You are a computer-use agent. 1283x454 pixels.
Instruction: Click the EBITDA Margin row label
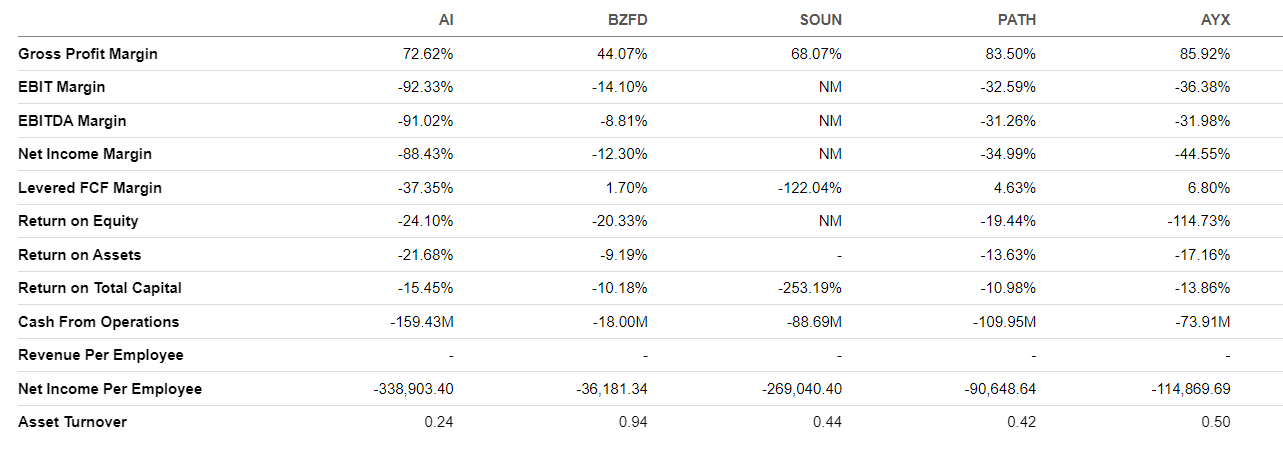(72, 121)
